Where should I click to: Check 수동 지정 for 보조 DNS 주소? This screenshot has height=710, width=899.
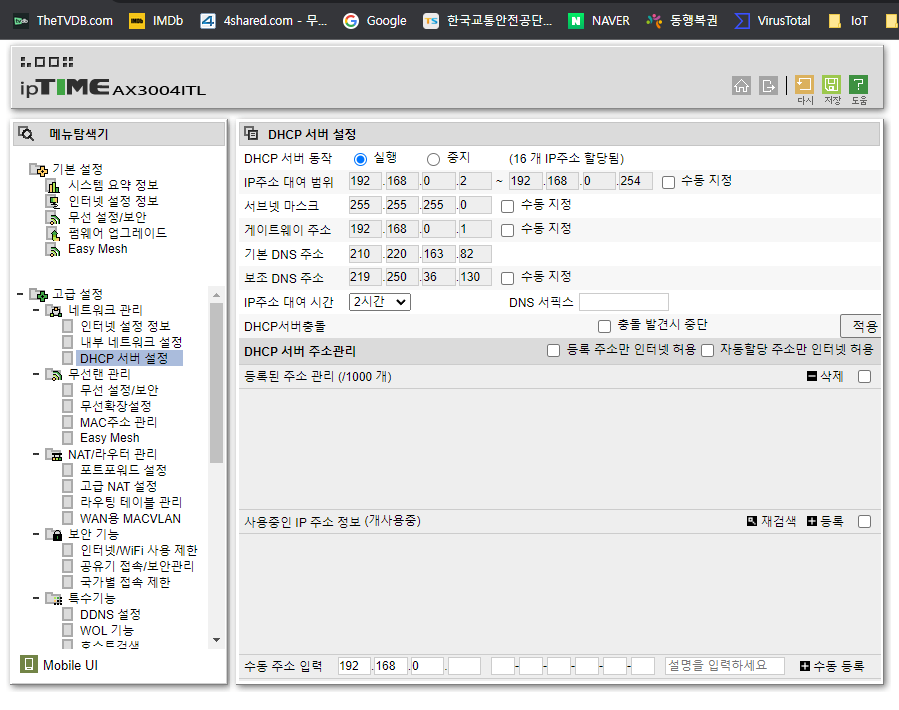coord(507,279)
